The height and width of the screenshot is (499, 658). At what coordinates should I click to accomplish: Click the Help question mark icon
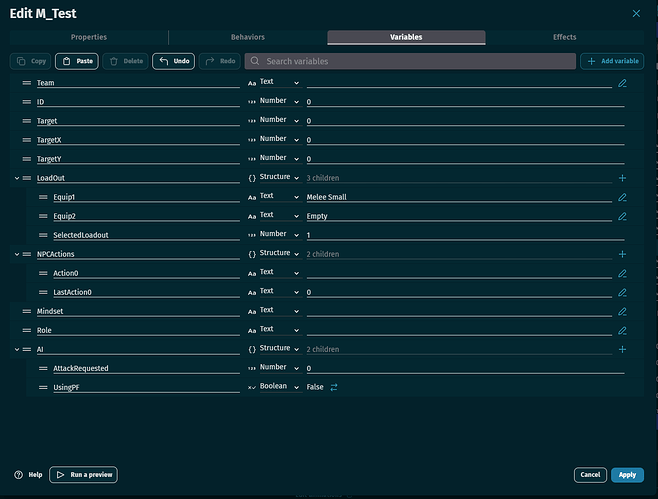(18, 475)
